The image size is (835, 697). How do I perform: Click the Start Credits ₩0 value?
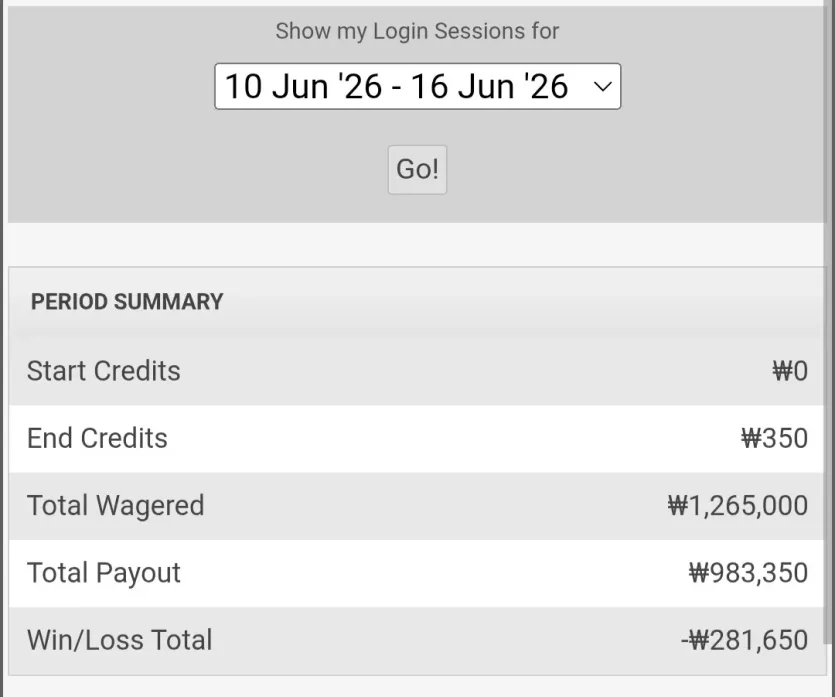(x=790, y=371)
